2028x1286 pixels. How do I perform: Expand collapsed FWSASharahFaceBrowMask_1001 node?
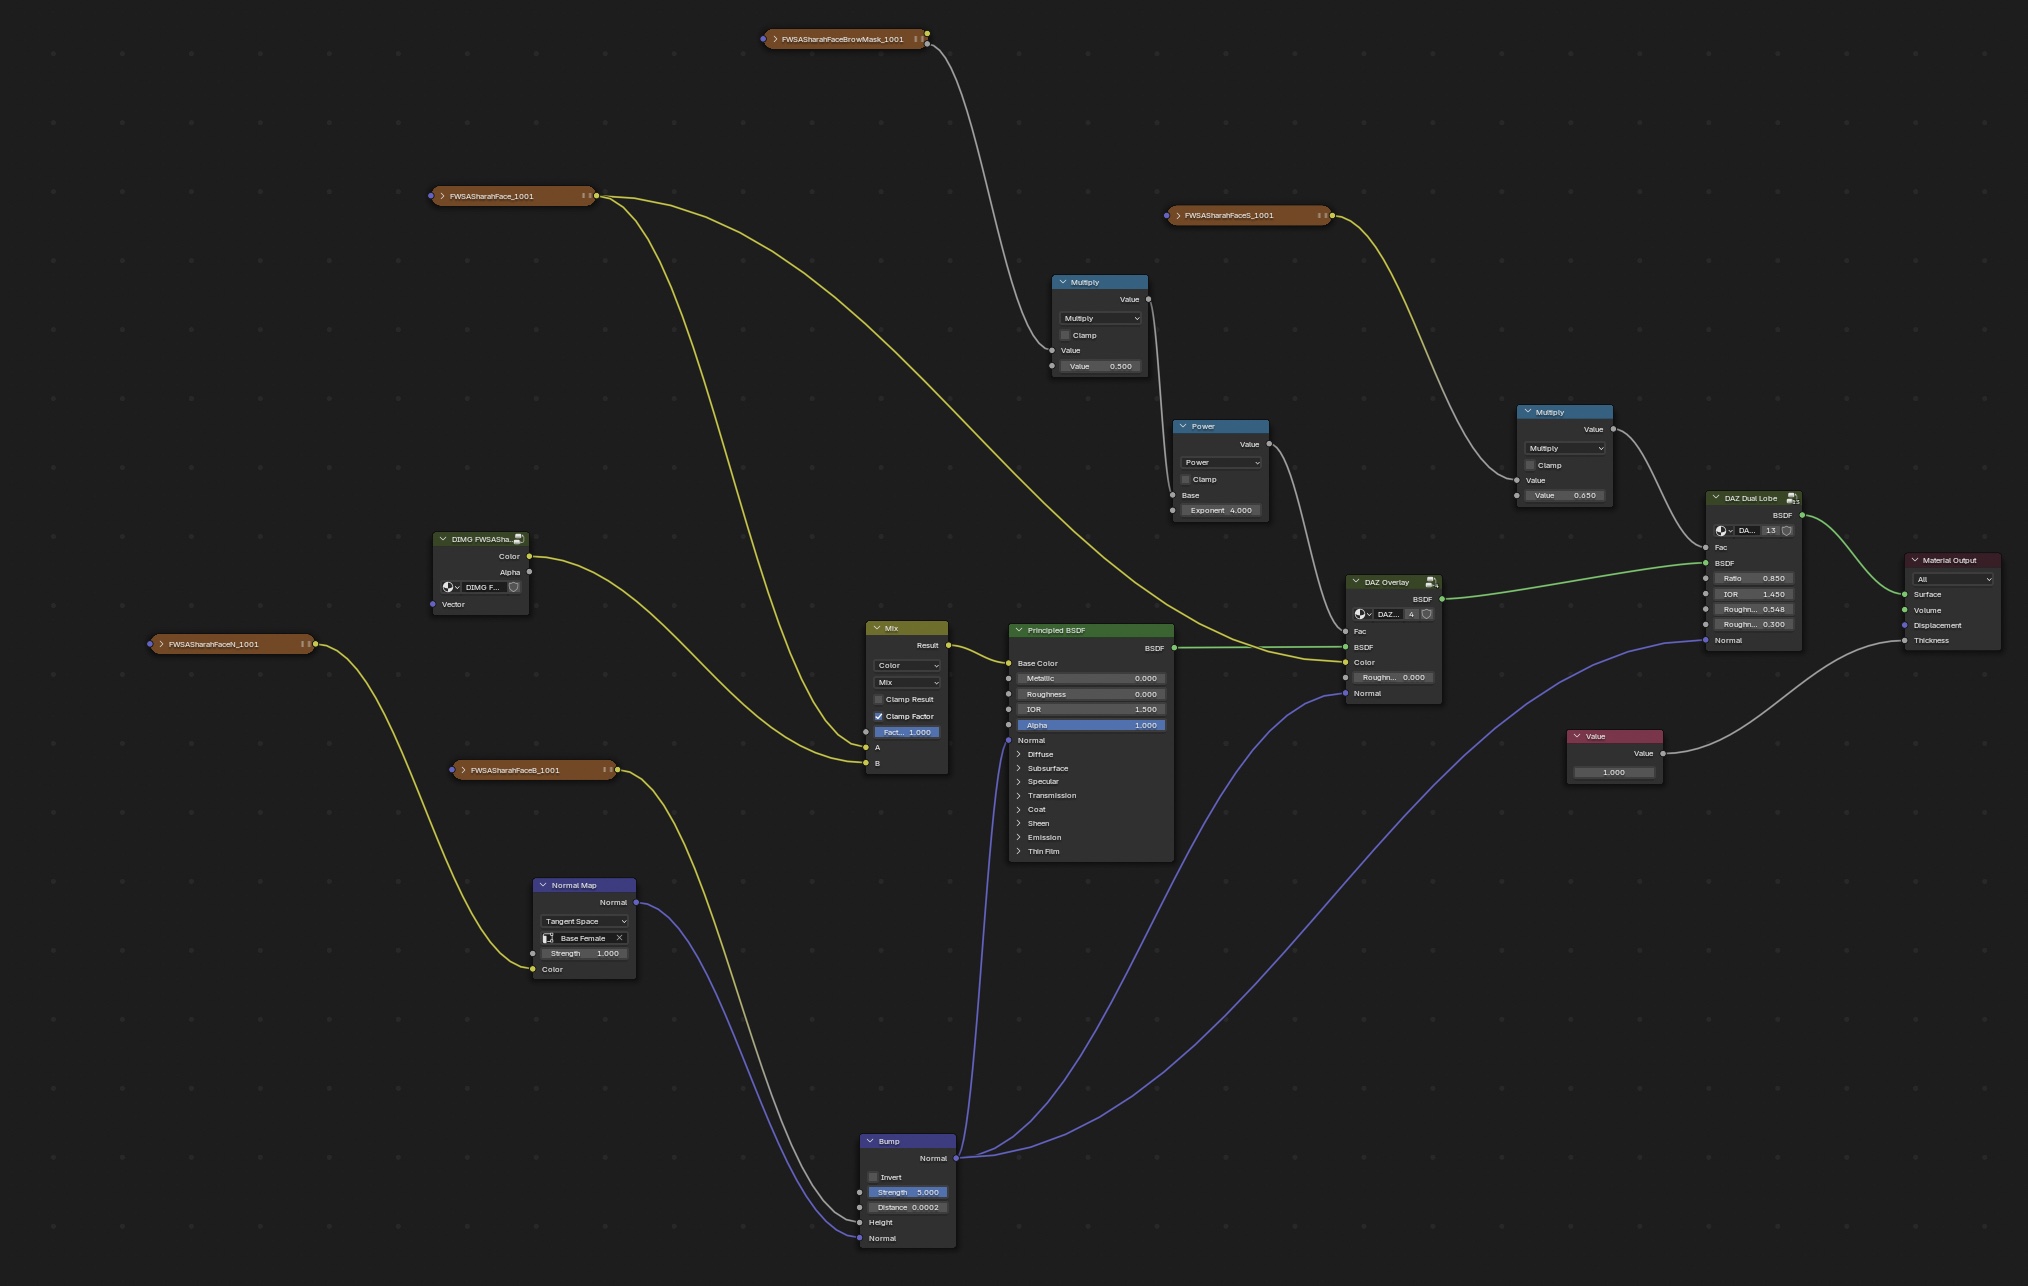[775, 39]
